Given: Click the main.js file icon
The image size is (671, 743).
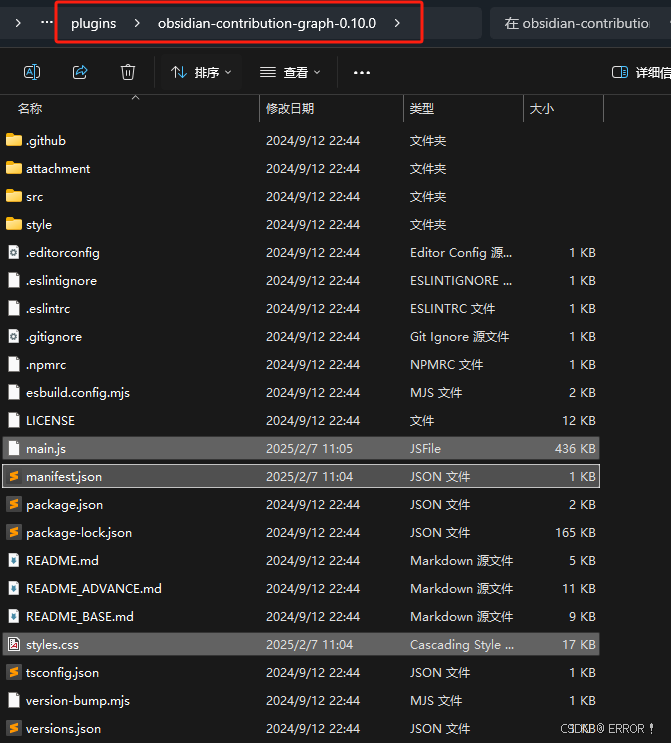Looking at the screenshot, I should 14,448.
